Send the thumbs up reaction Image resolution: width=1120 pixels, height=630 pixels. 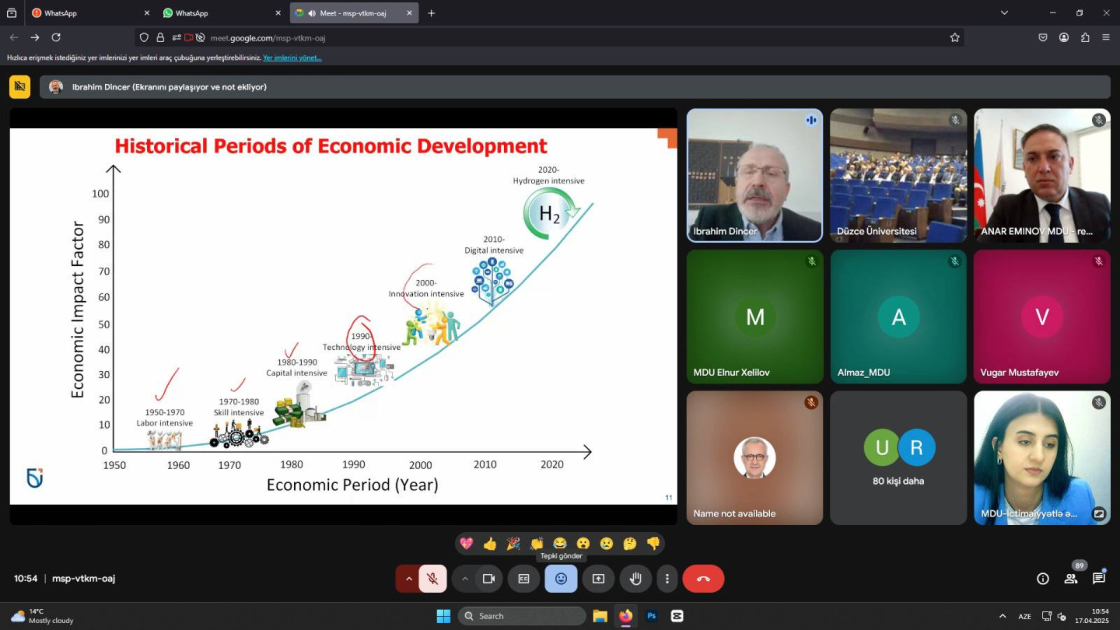click(x=490, y=544)
